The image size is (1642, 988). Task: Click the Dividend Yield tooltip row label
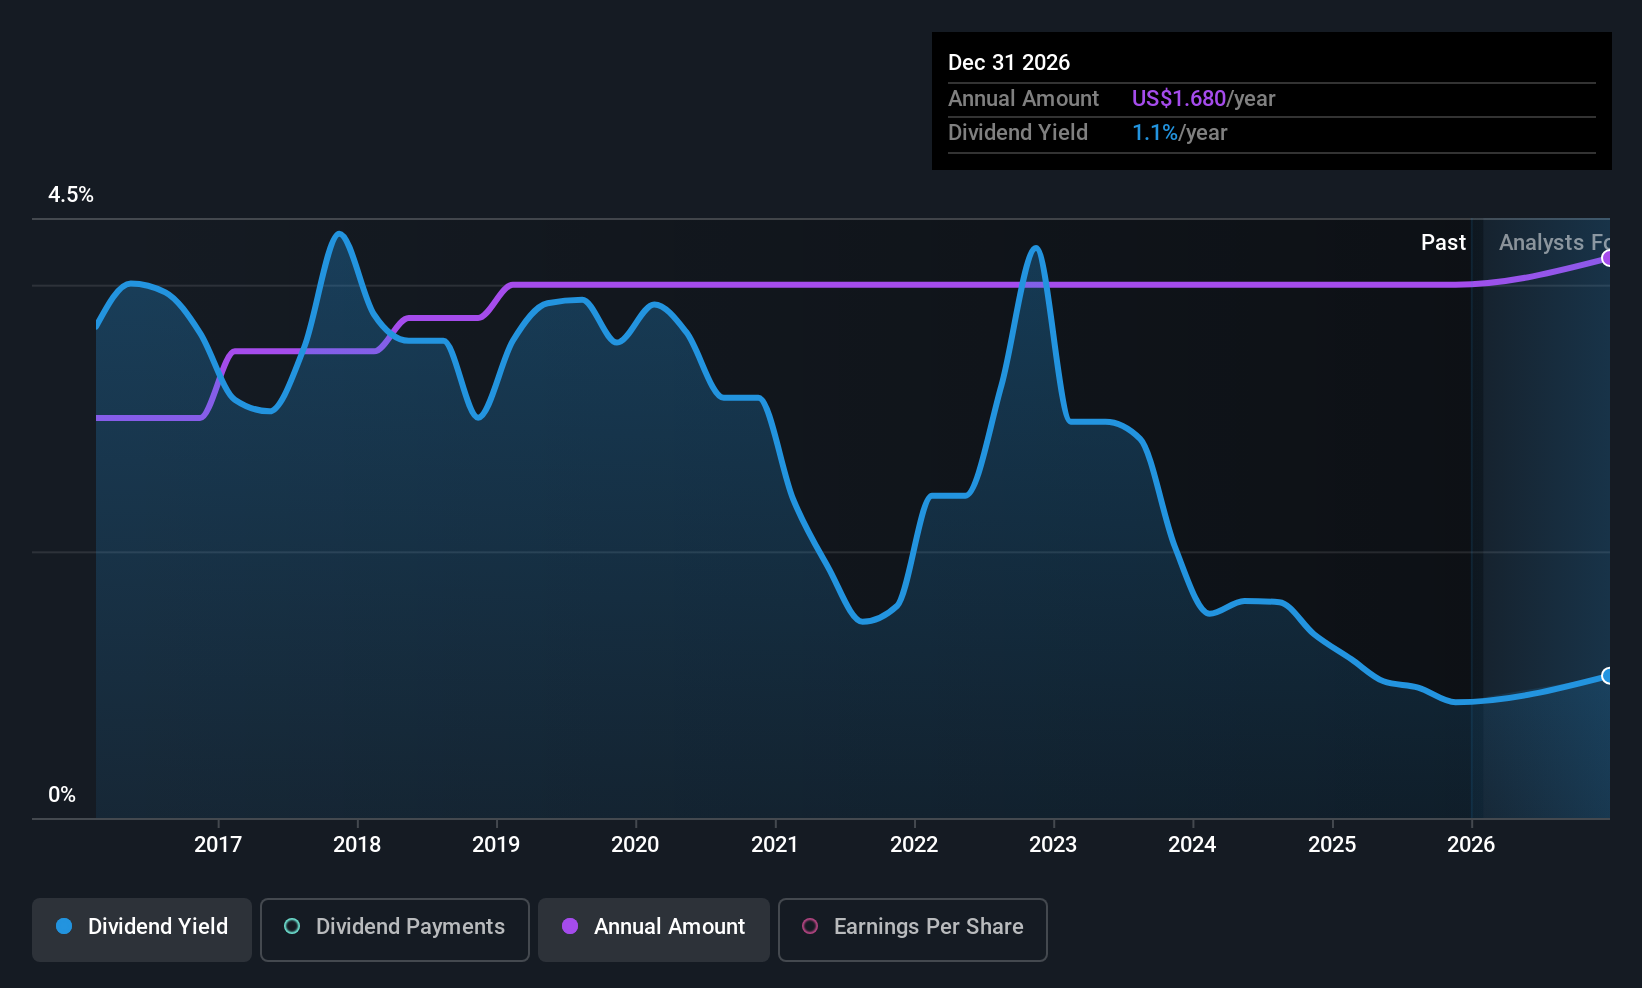tap(1018, 132)
